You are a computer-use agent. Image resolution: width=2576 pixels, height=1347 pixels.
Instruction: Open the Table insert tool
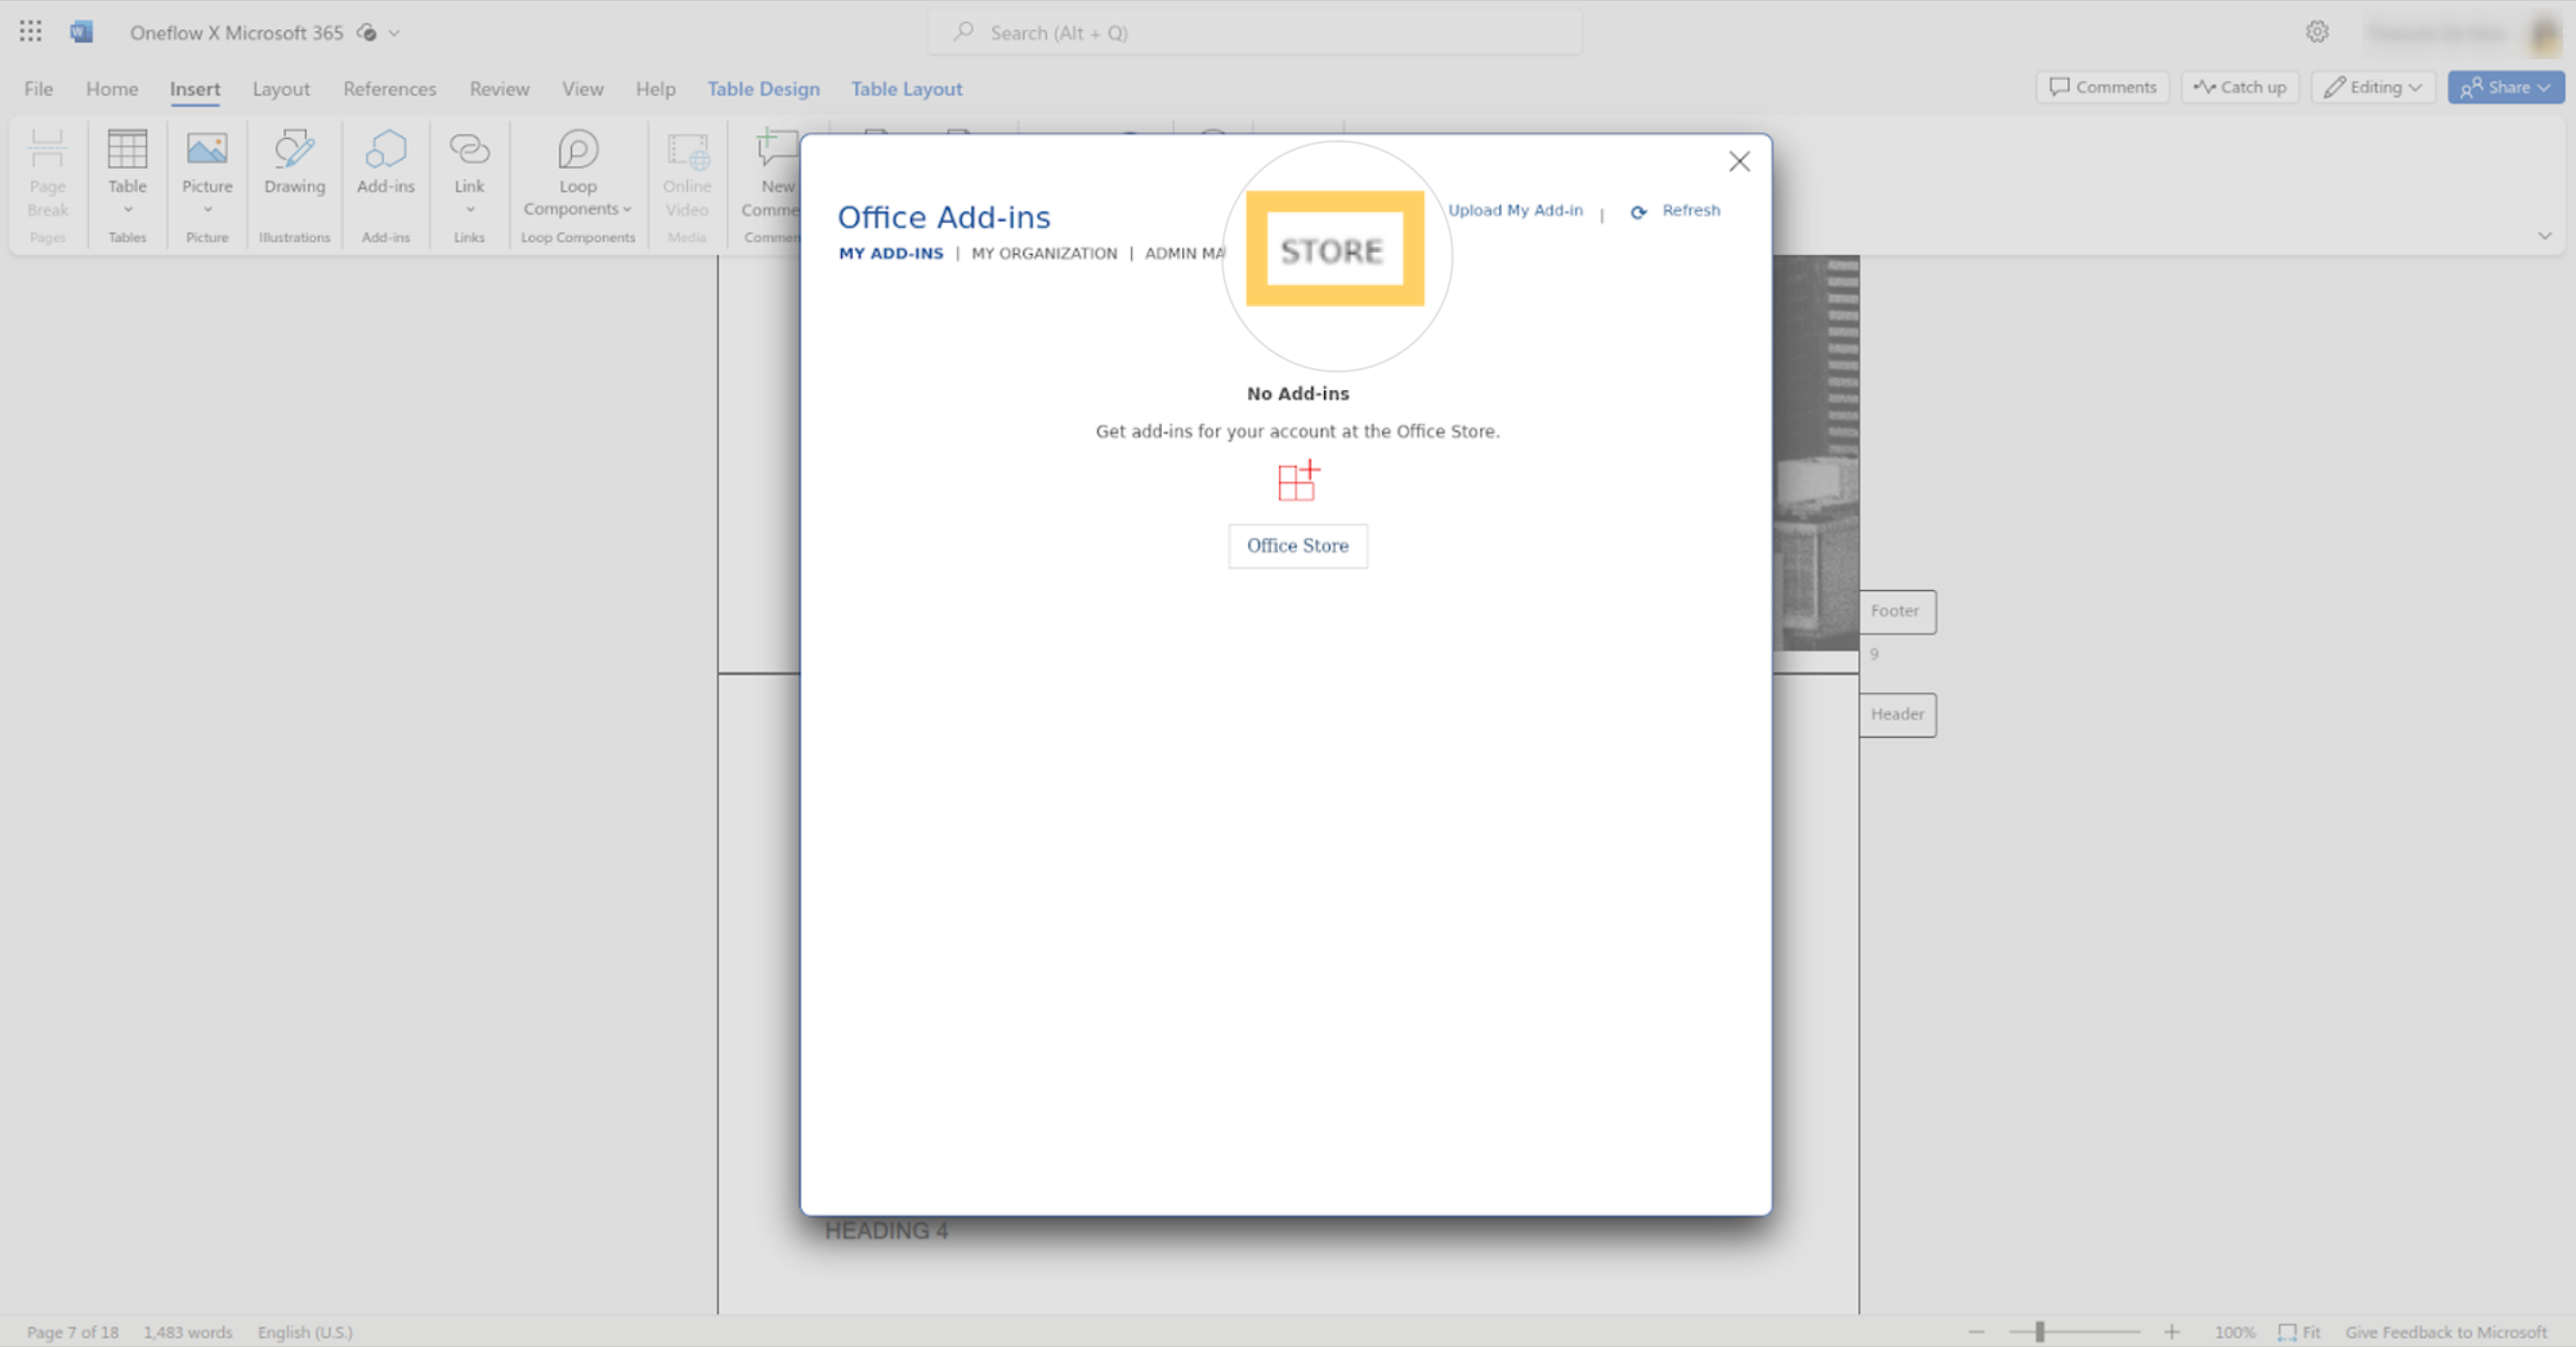(x=127, y=172)
